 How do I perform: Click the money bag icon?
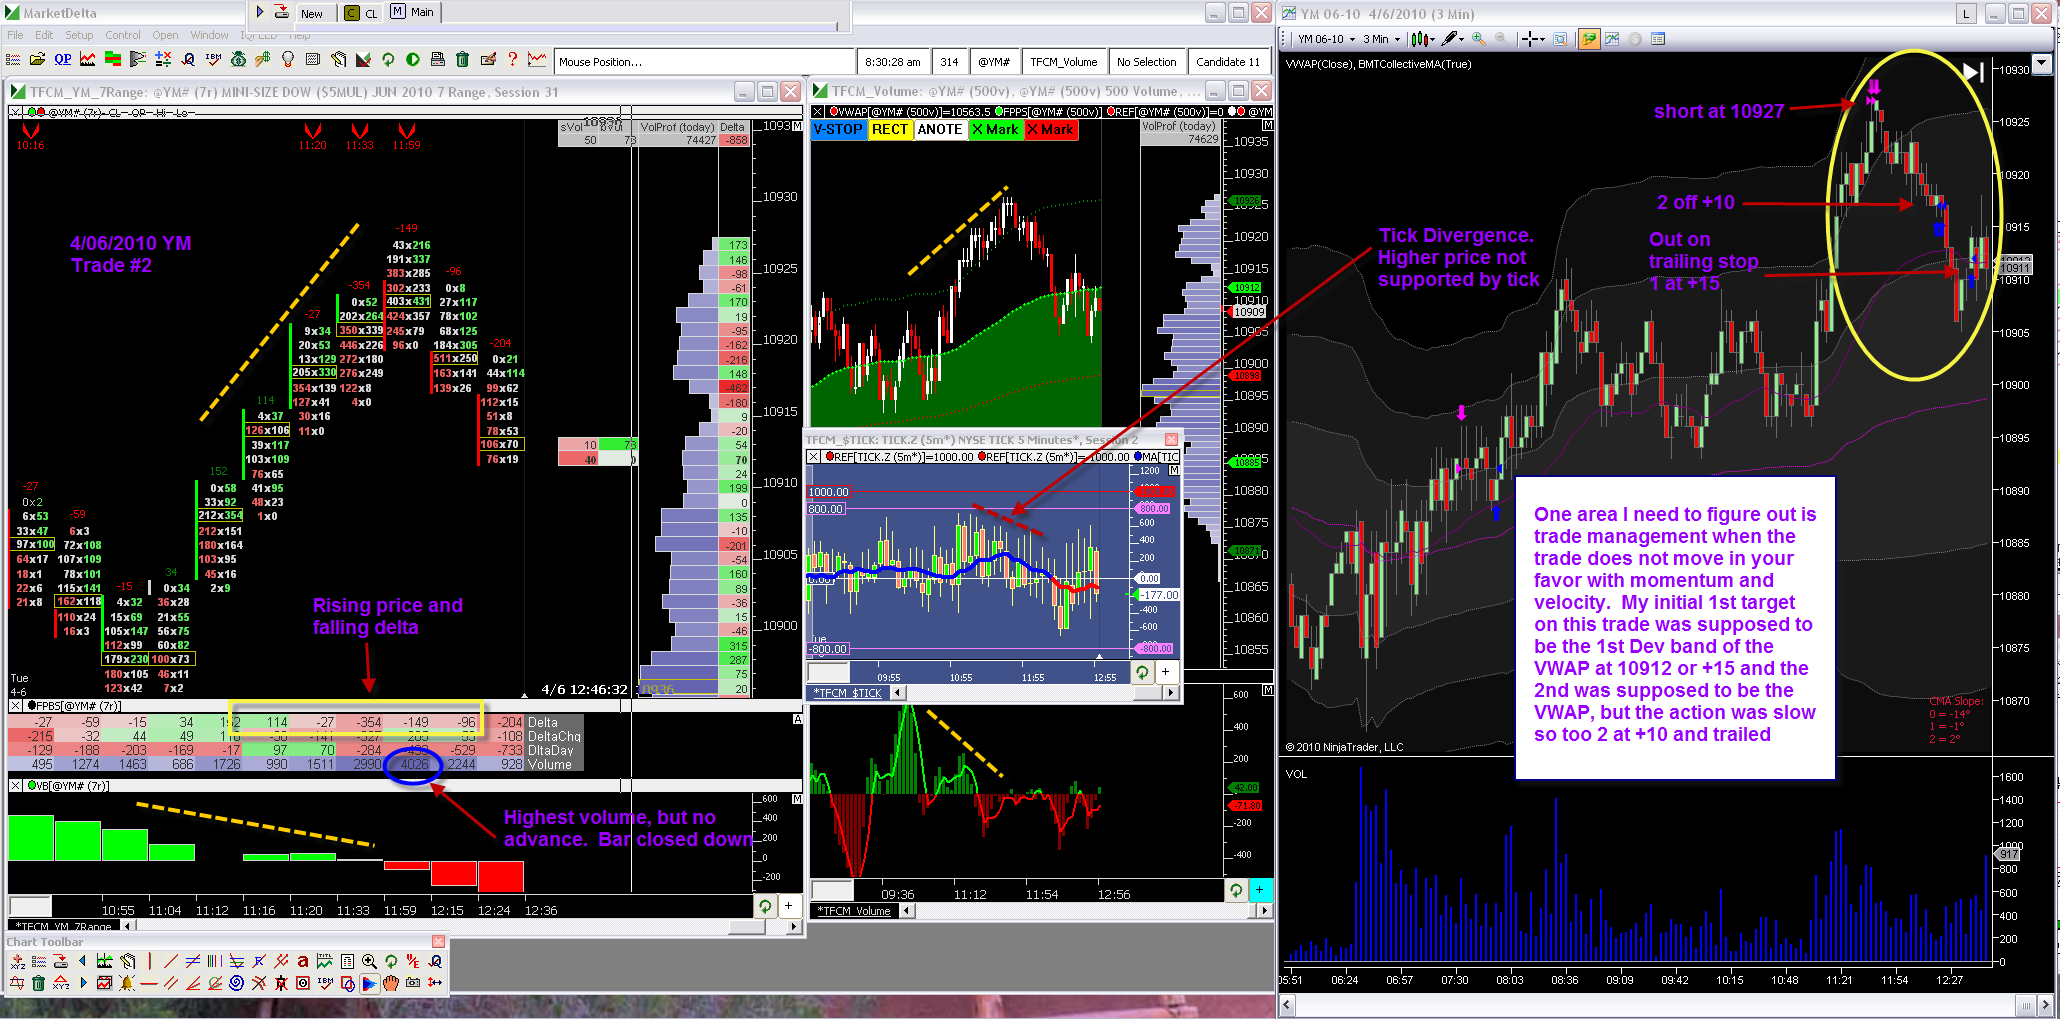click(238, 60)
